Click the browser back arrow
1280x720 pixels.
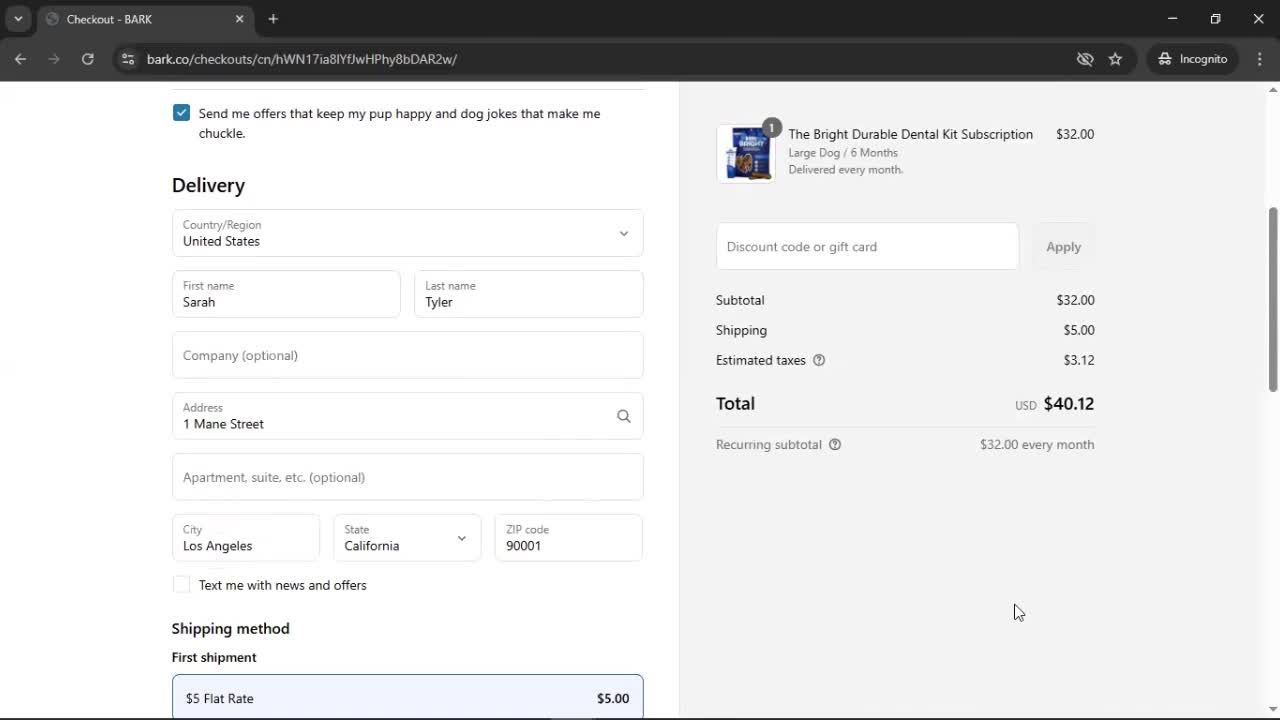[x=20, y=59]
